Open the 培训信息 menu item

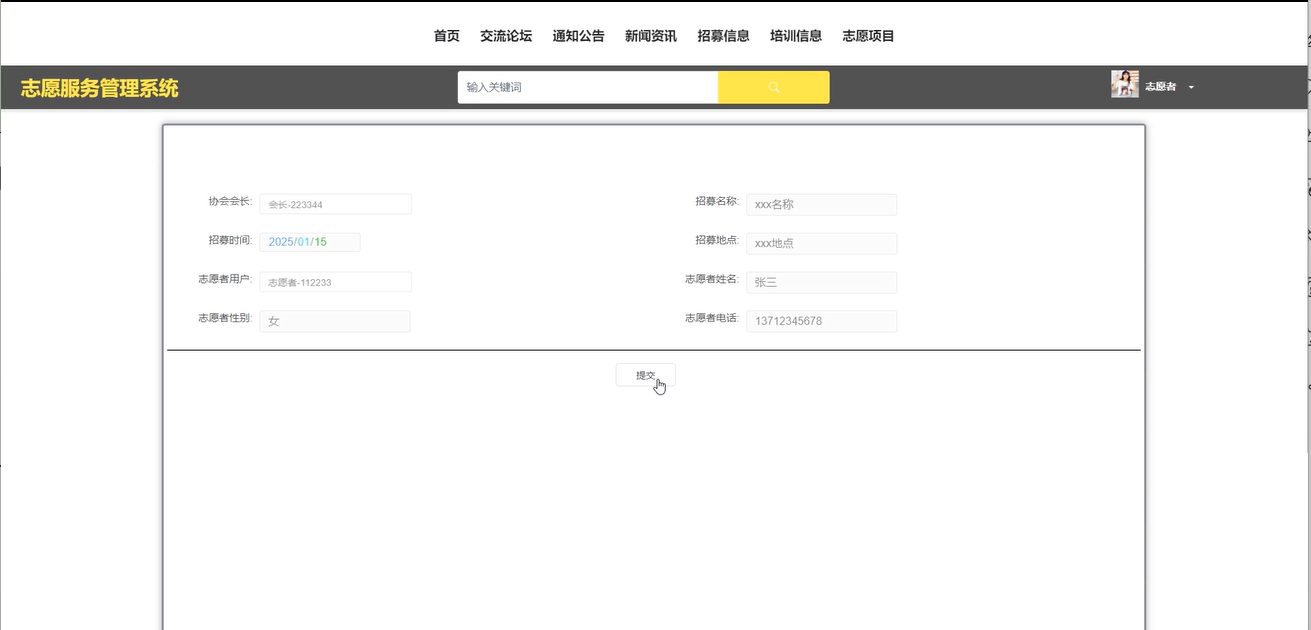[x=796, y=36]
